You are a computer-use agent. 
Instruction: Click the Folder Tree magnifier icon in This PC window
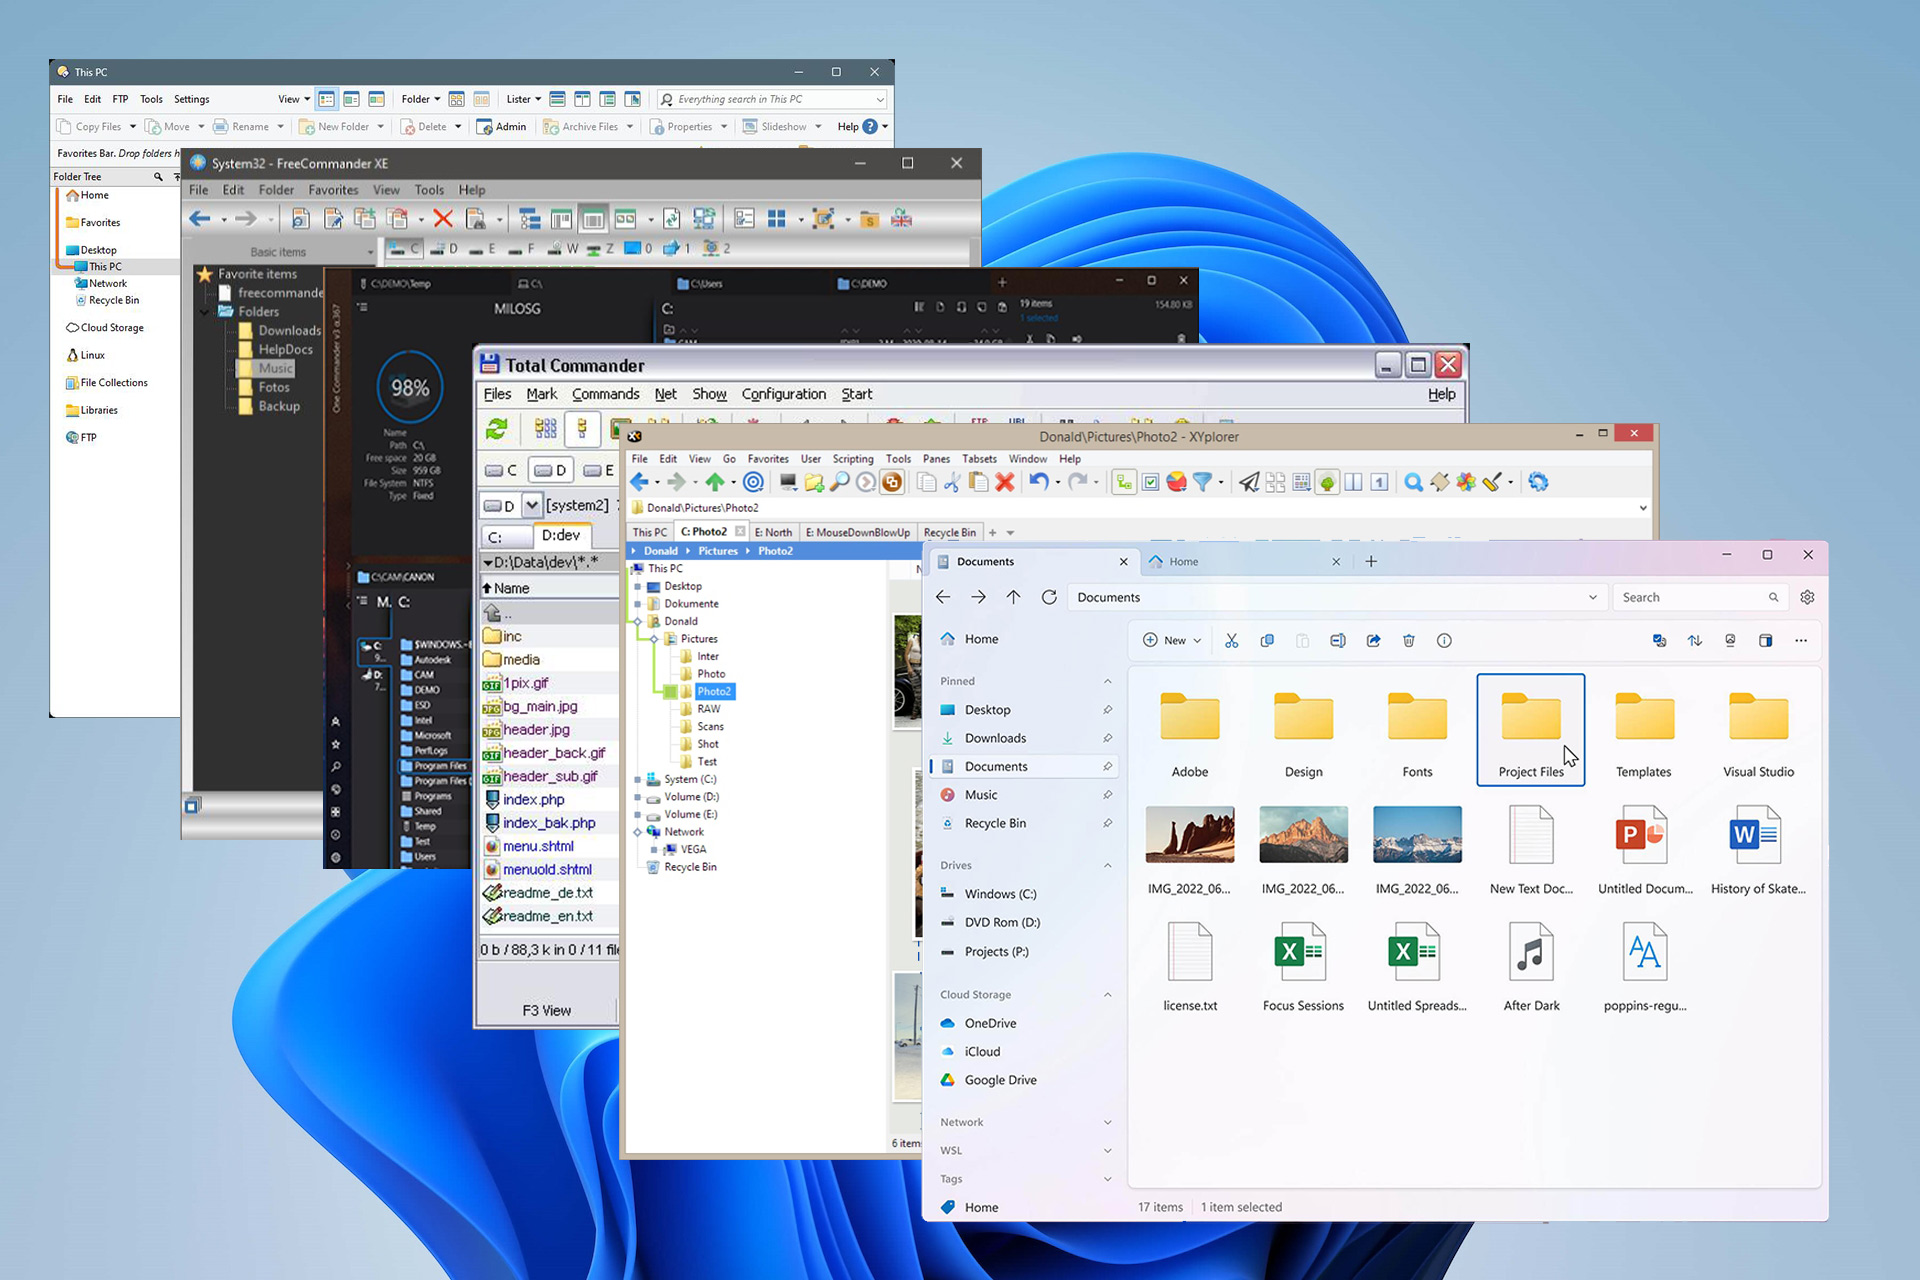(x=158, y=177)
